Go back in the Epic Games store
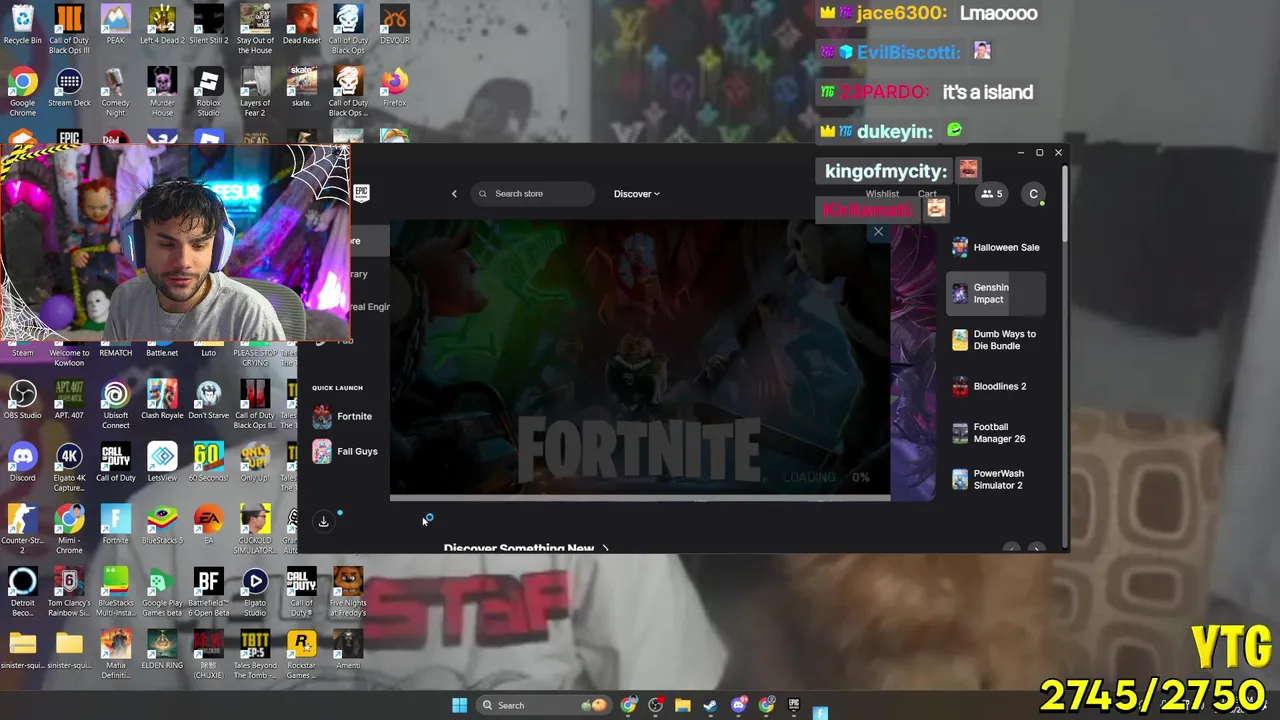Image resolution: width=1280 pixels, height=720 pixels. [x=454, y=194]
